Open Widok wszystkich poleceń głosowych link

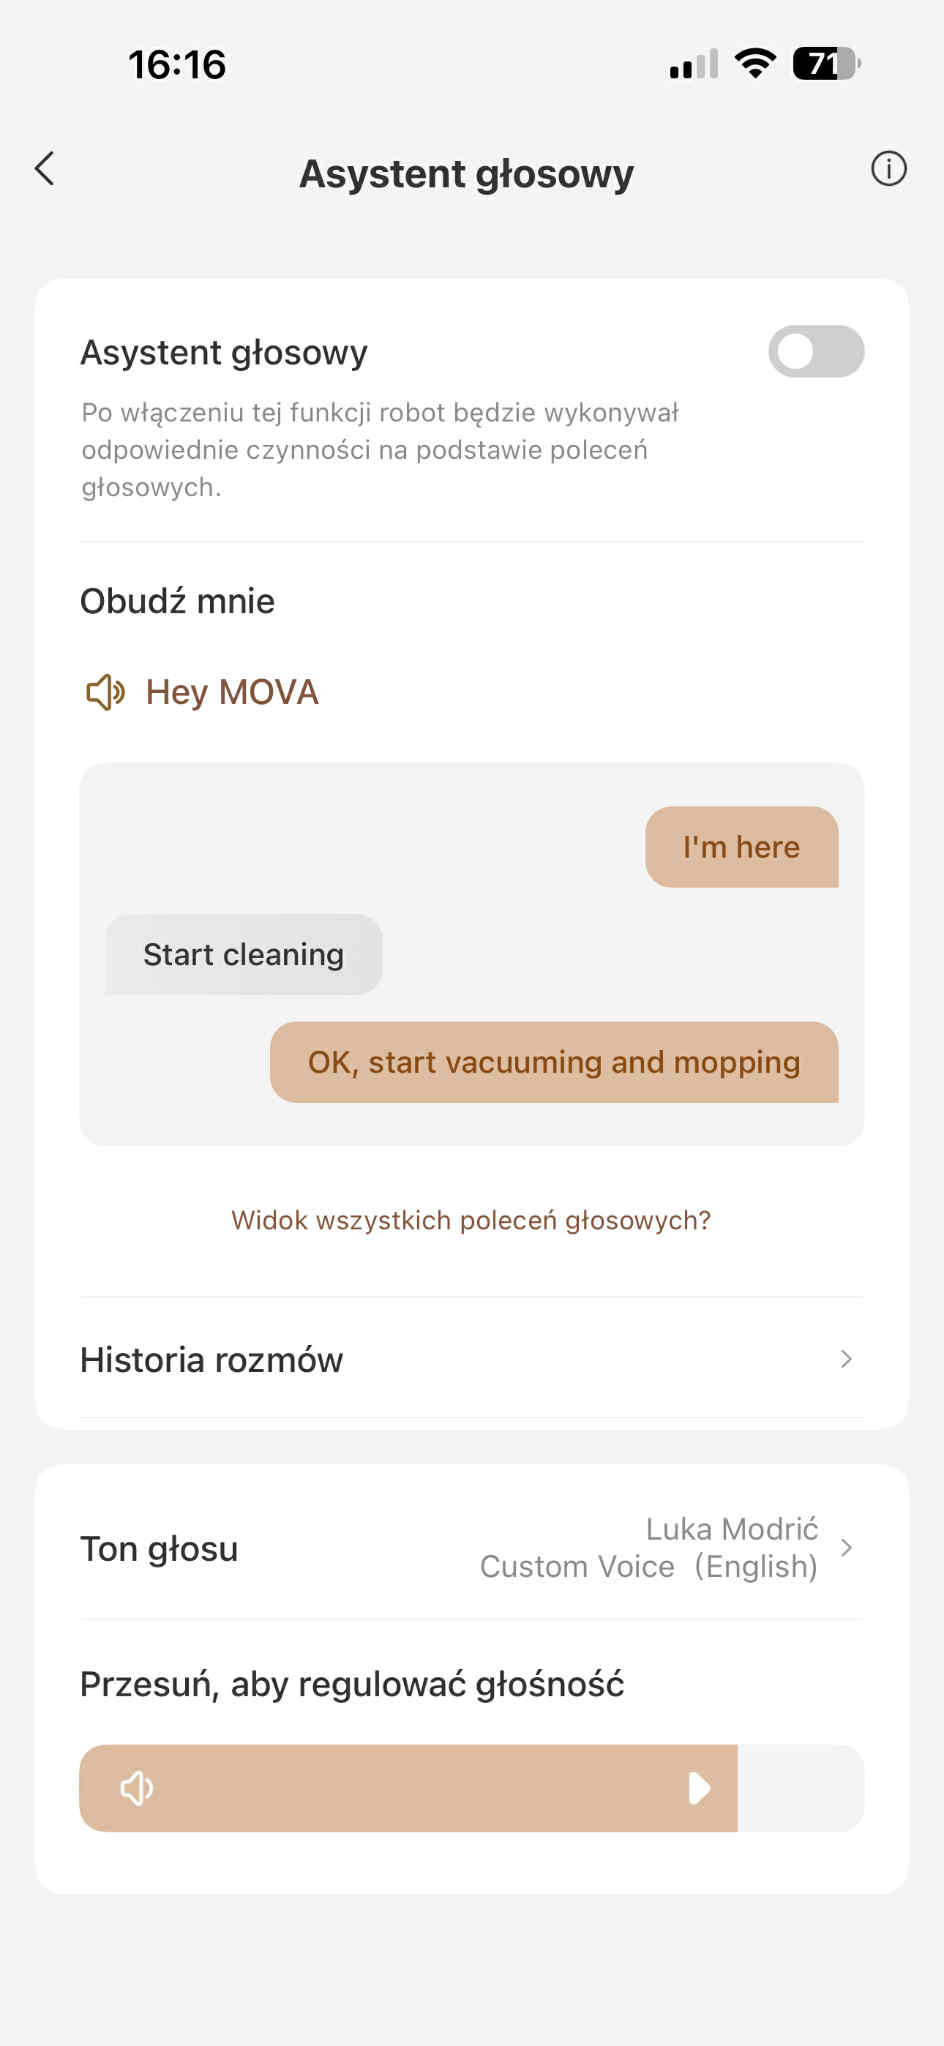471,1220
